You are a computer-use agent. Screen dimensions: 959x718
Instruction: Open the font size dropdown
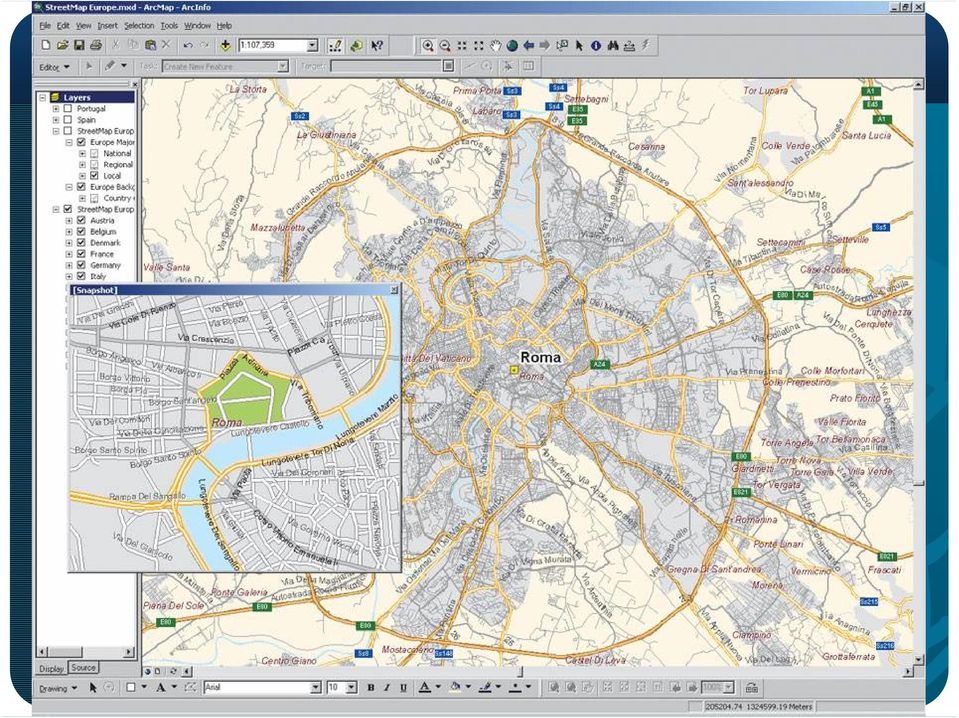pyautogui.click(x=352, y=687)
